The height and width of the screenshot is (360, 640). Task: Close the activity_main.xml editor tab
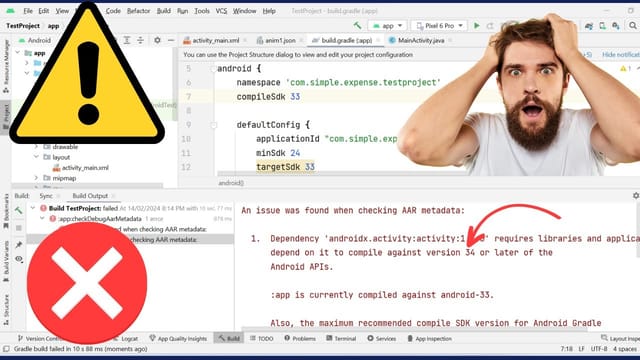245,40
